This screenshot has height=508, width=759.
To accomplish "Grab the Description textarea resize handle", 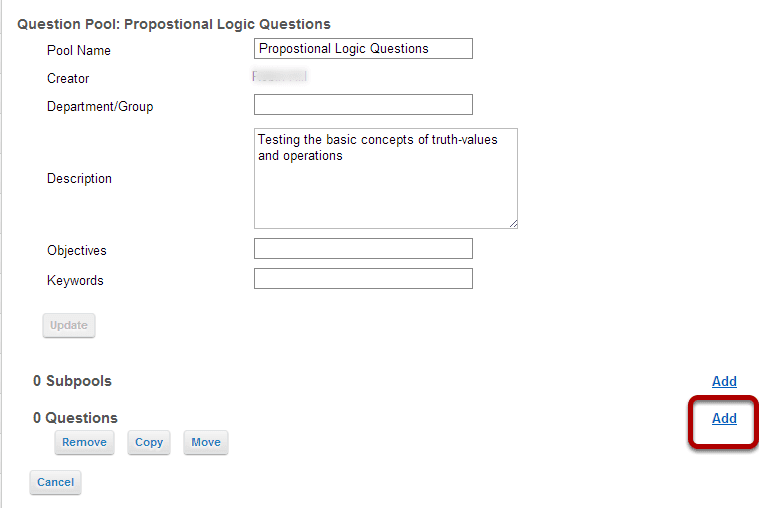I will (513, 224).
